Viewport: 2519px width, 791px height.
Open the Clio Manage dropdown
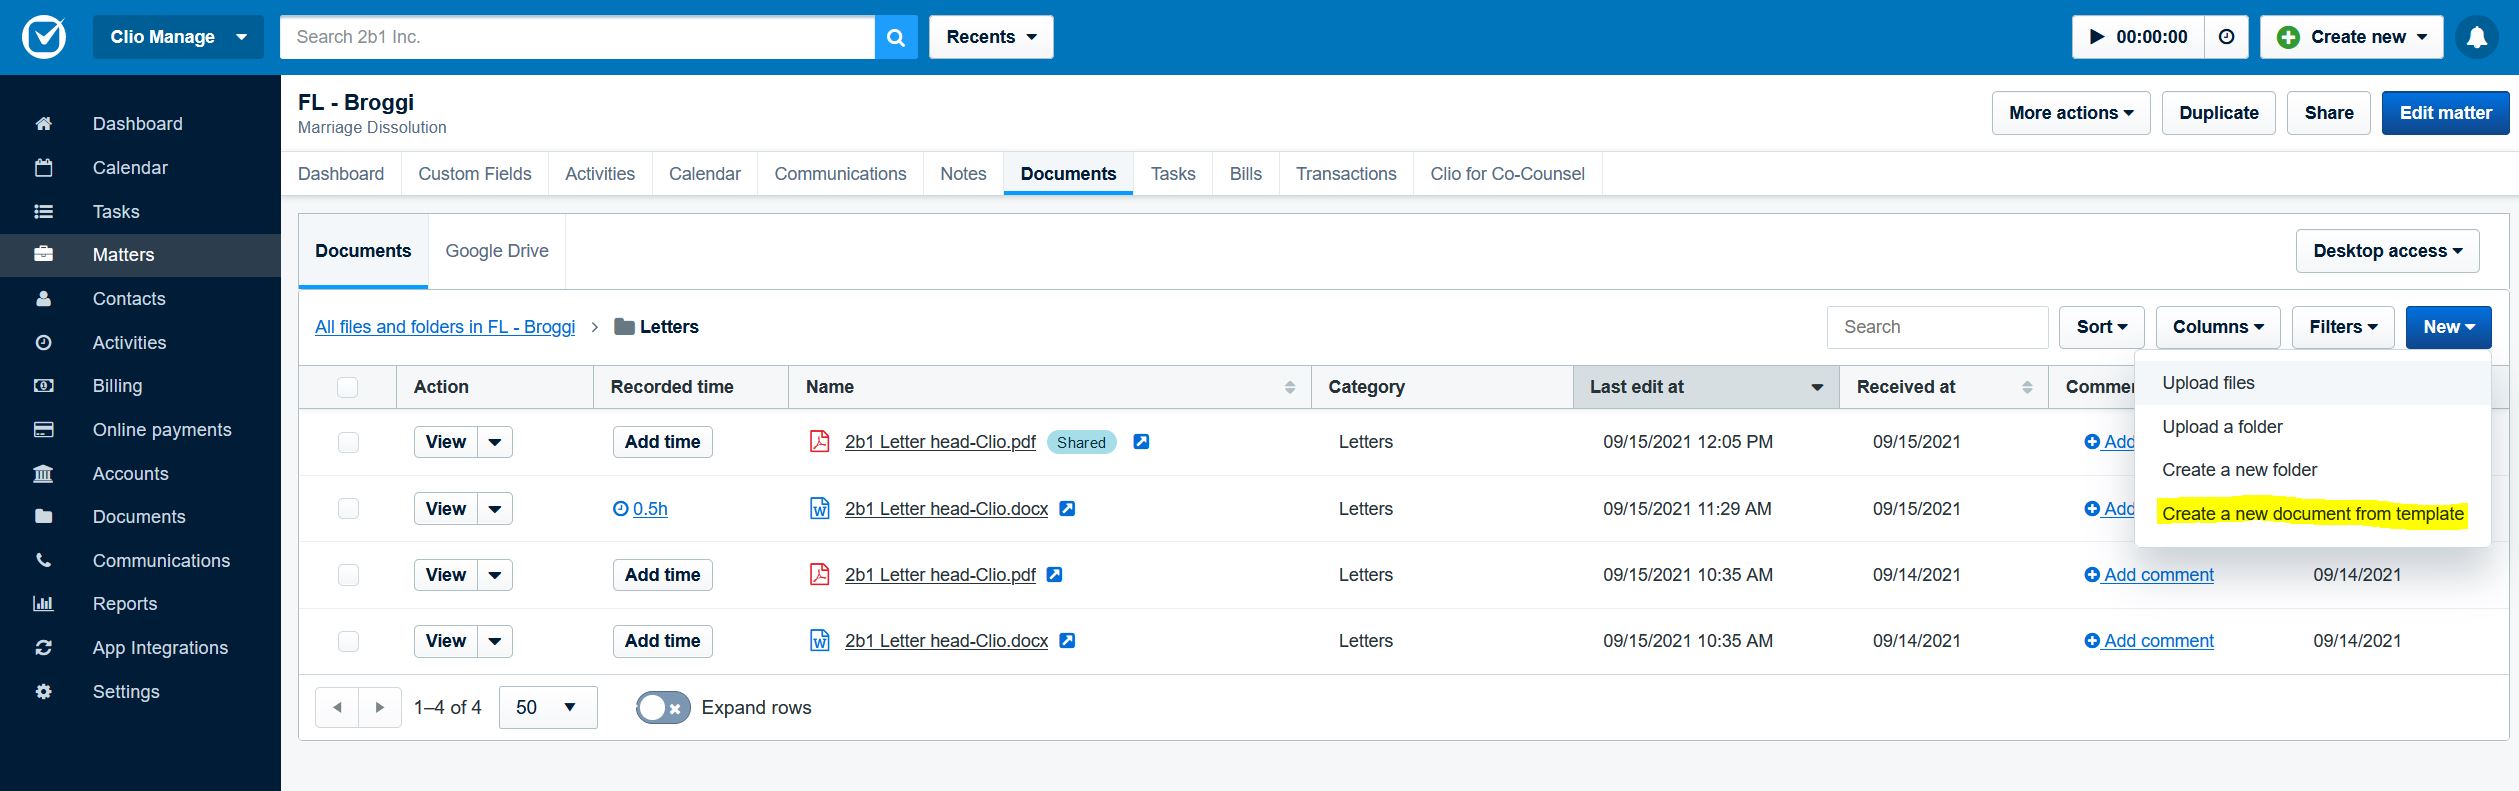point(178,37)
